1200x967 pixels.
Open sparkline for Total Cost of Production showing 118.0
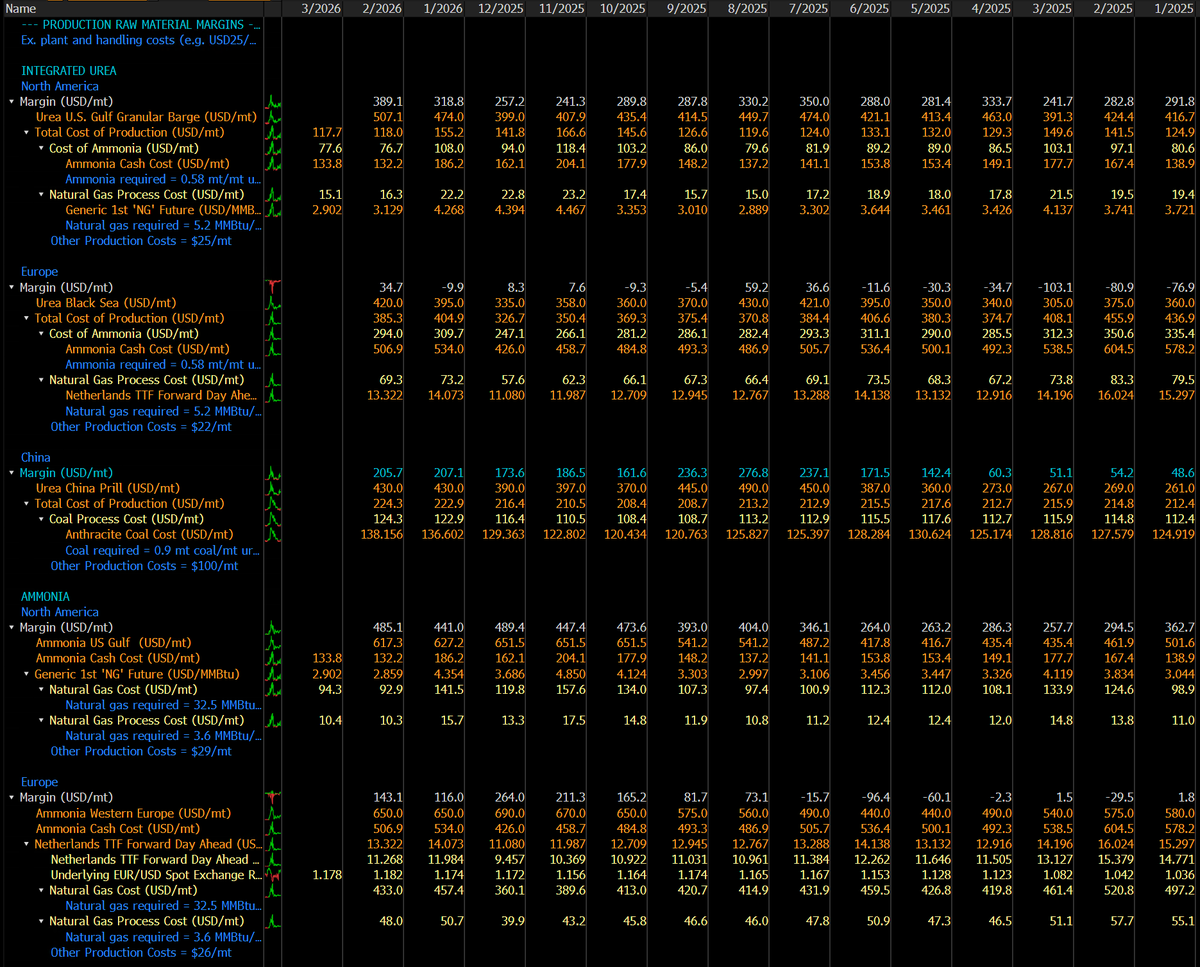pos(273,133)
